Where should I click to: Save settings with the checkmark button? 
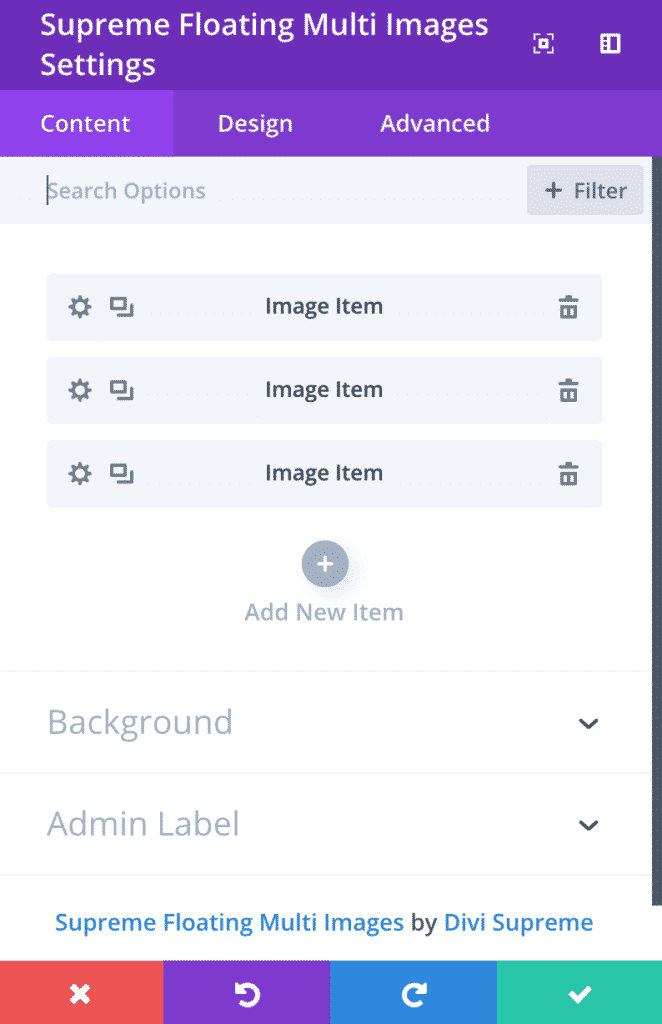coord(579,992)
